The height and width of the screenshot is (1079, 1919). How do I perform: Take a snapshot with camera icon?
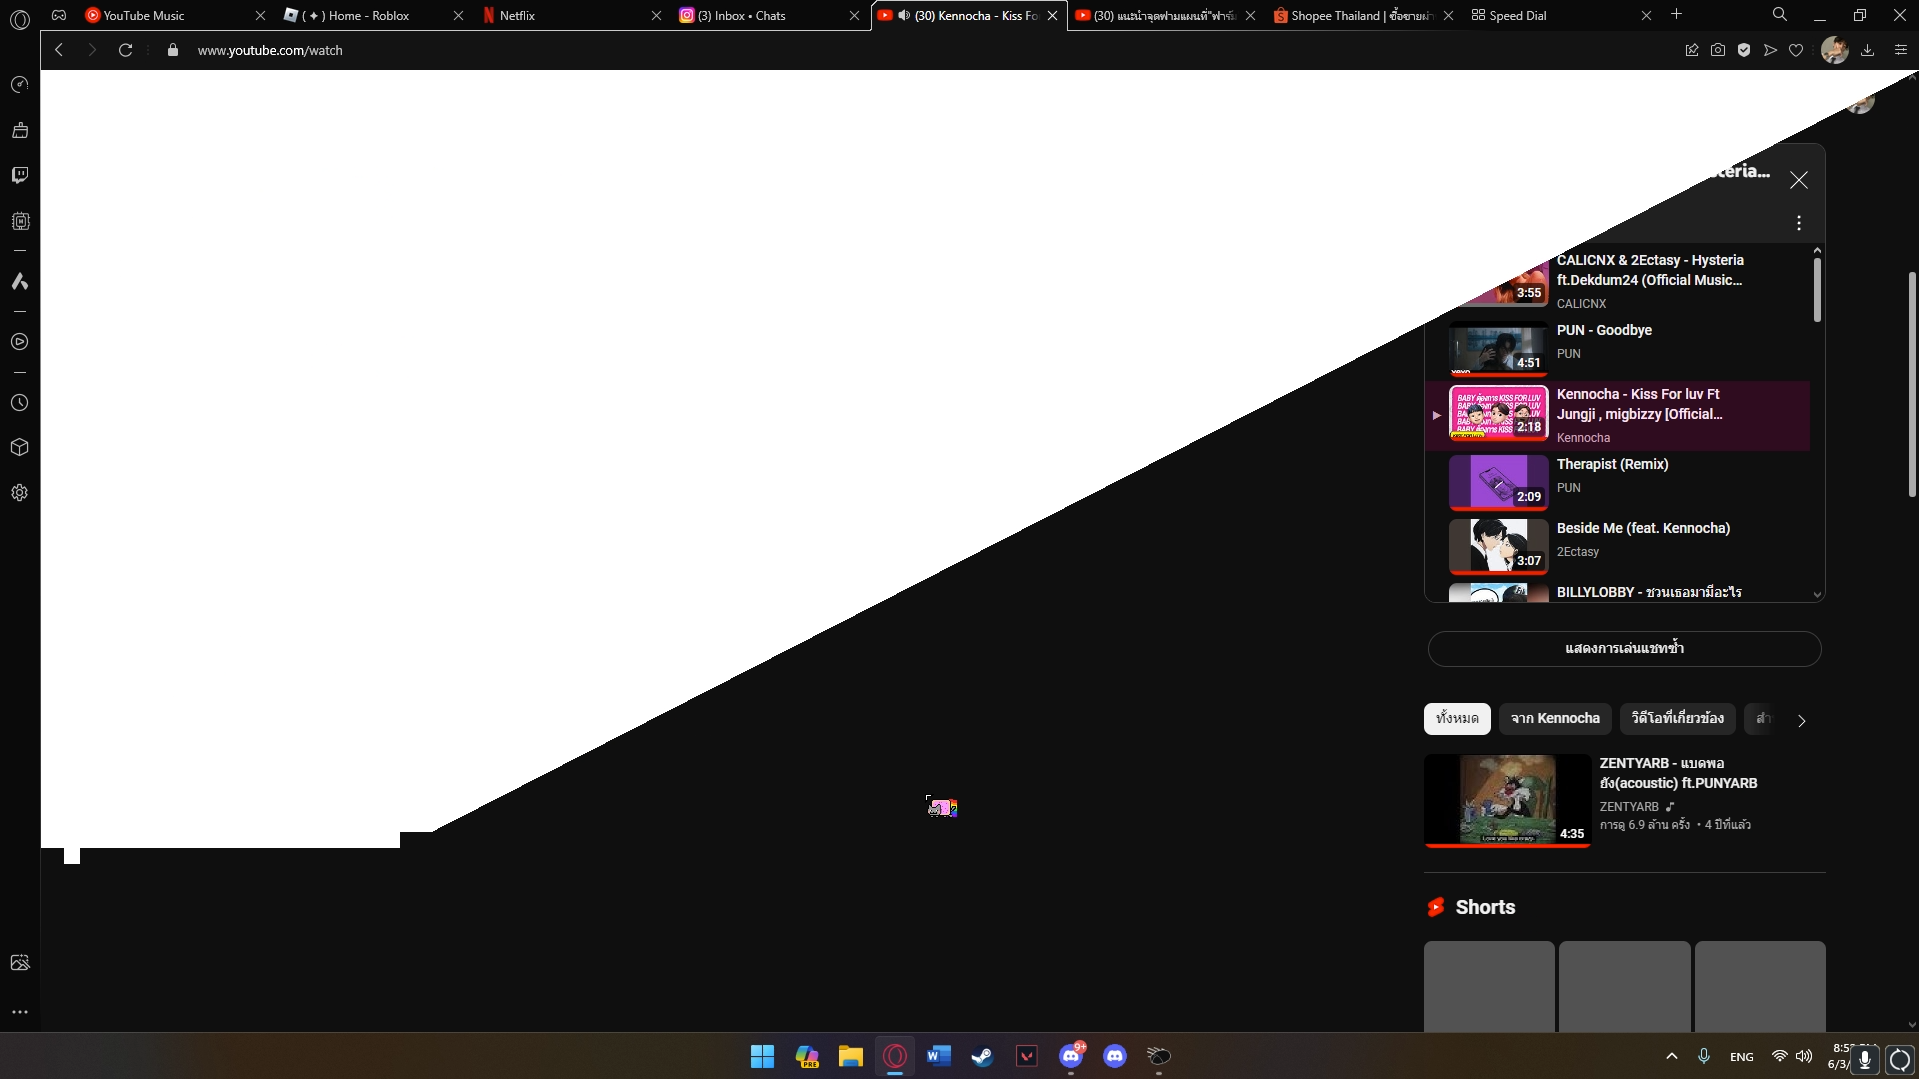pyautogui.click(x=1718, y=50)
